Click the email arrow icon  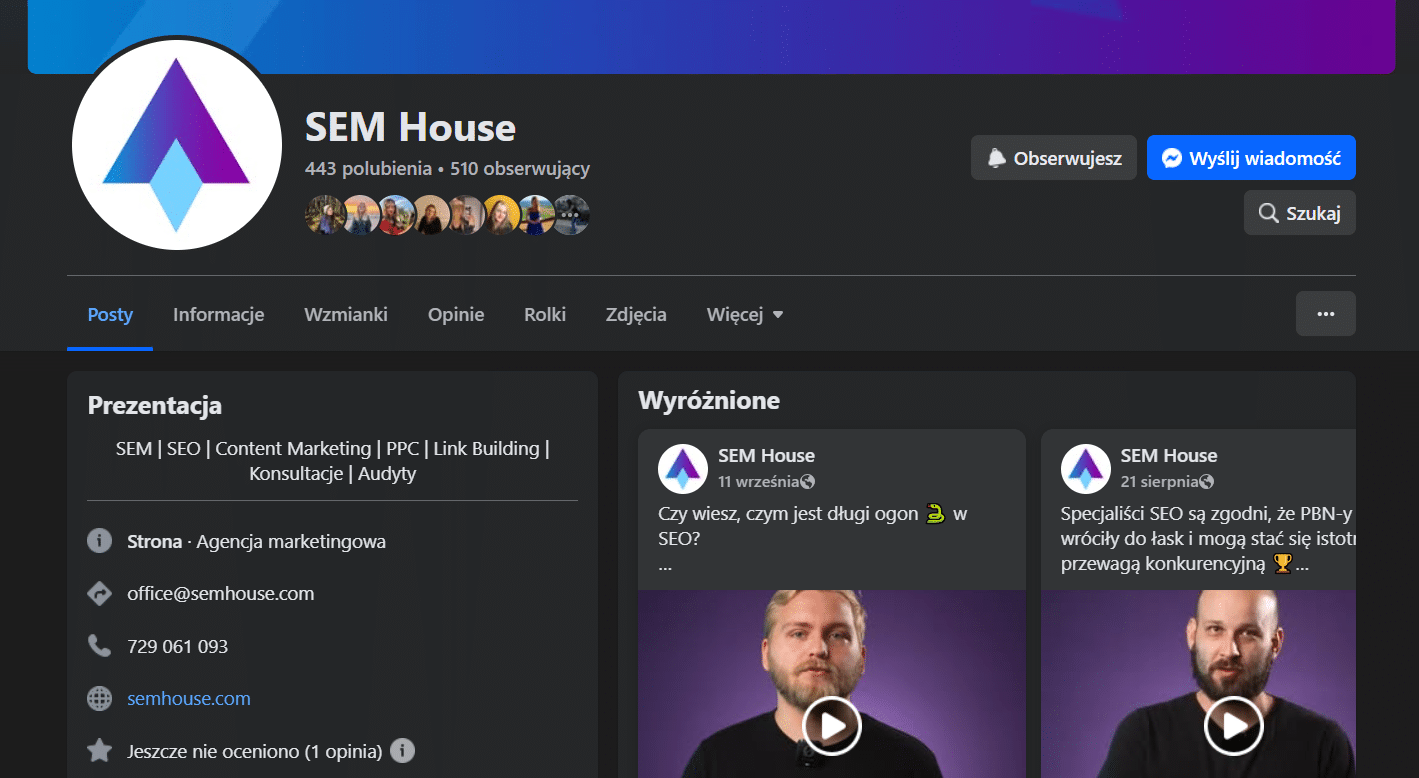(x=99, y=593)
